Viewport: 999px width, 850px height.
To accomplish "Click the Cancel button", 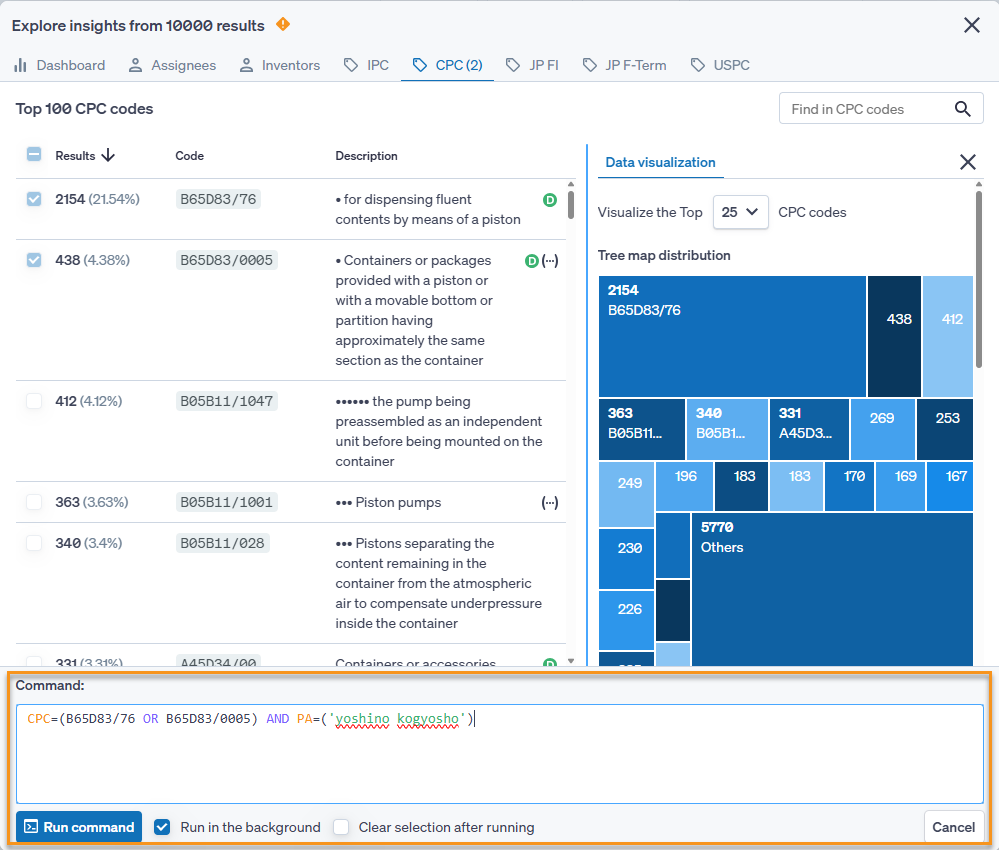I will click(953, 827).
